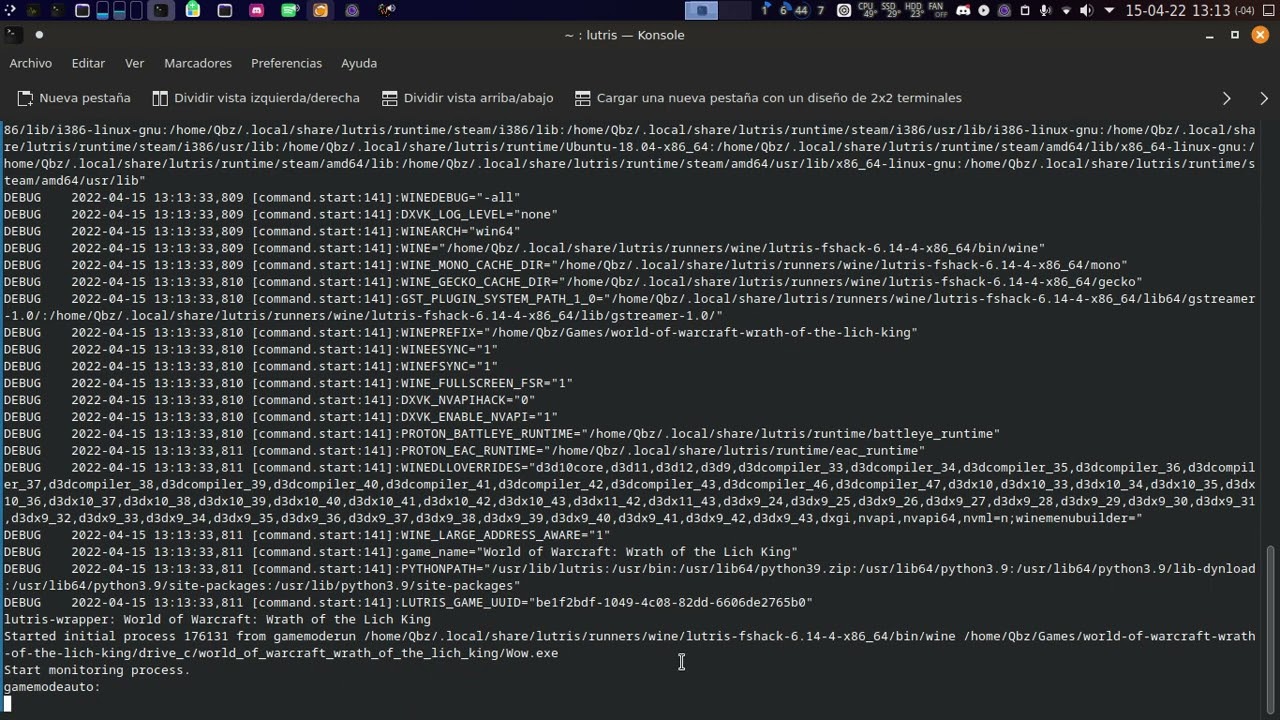Open the KDE application launcher
This screenshot has height=720, width=1280.
(x=9, y=10)
